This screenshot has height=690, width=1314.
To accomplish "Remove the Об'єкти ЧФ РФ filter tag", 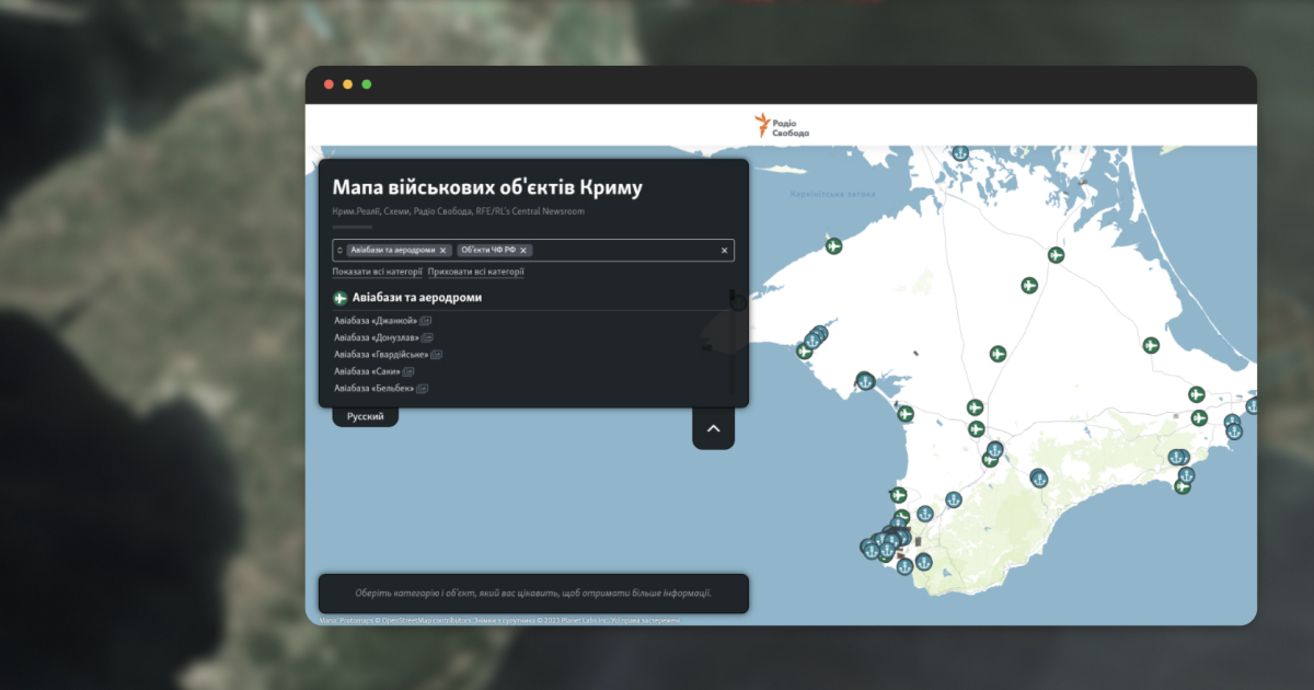I will click(x=523, y=251).
